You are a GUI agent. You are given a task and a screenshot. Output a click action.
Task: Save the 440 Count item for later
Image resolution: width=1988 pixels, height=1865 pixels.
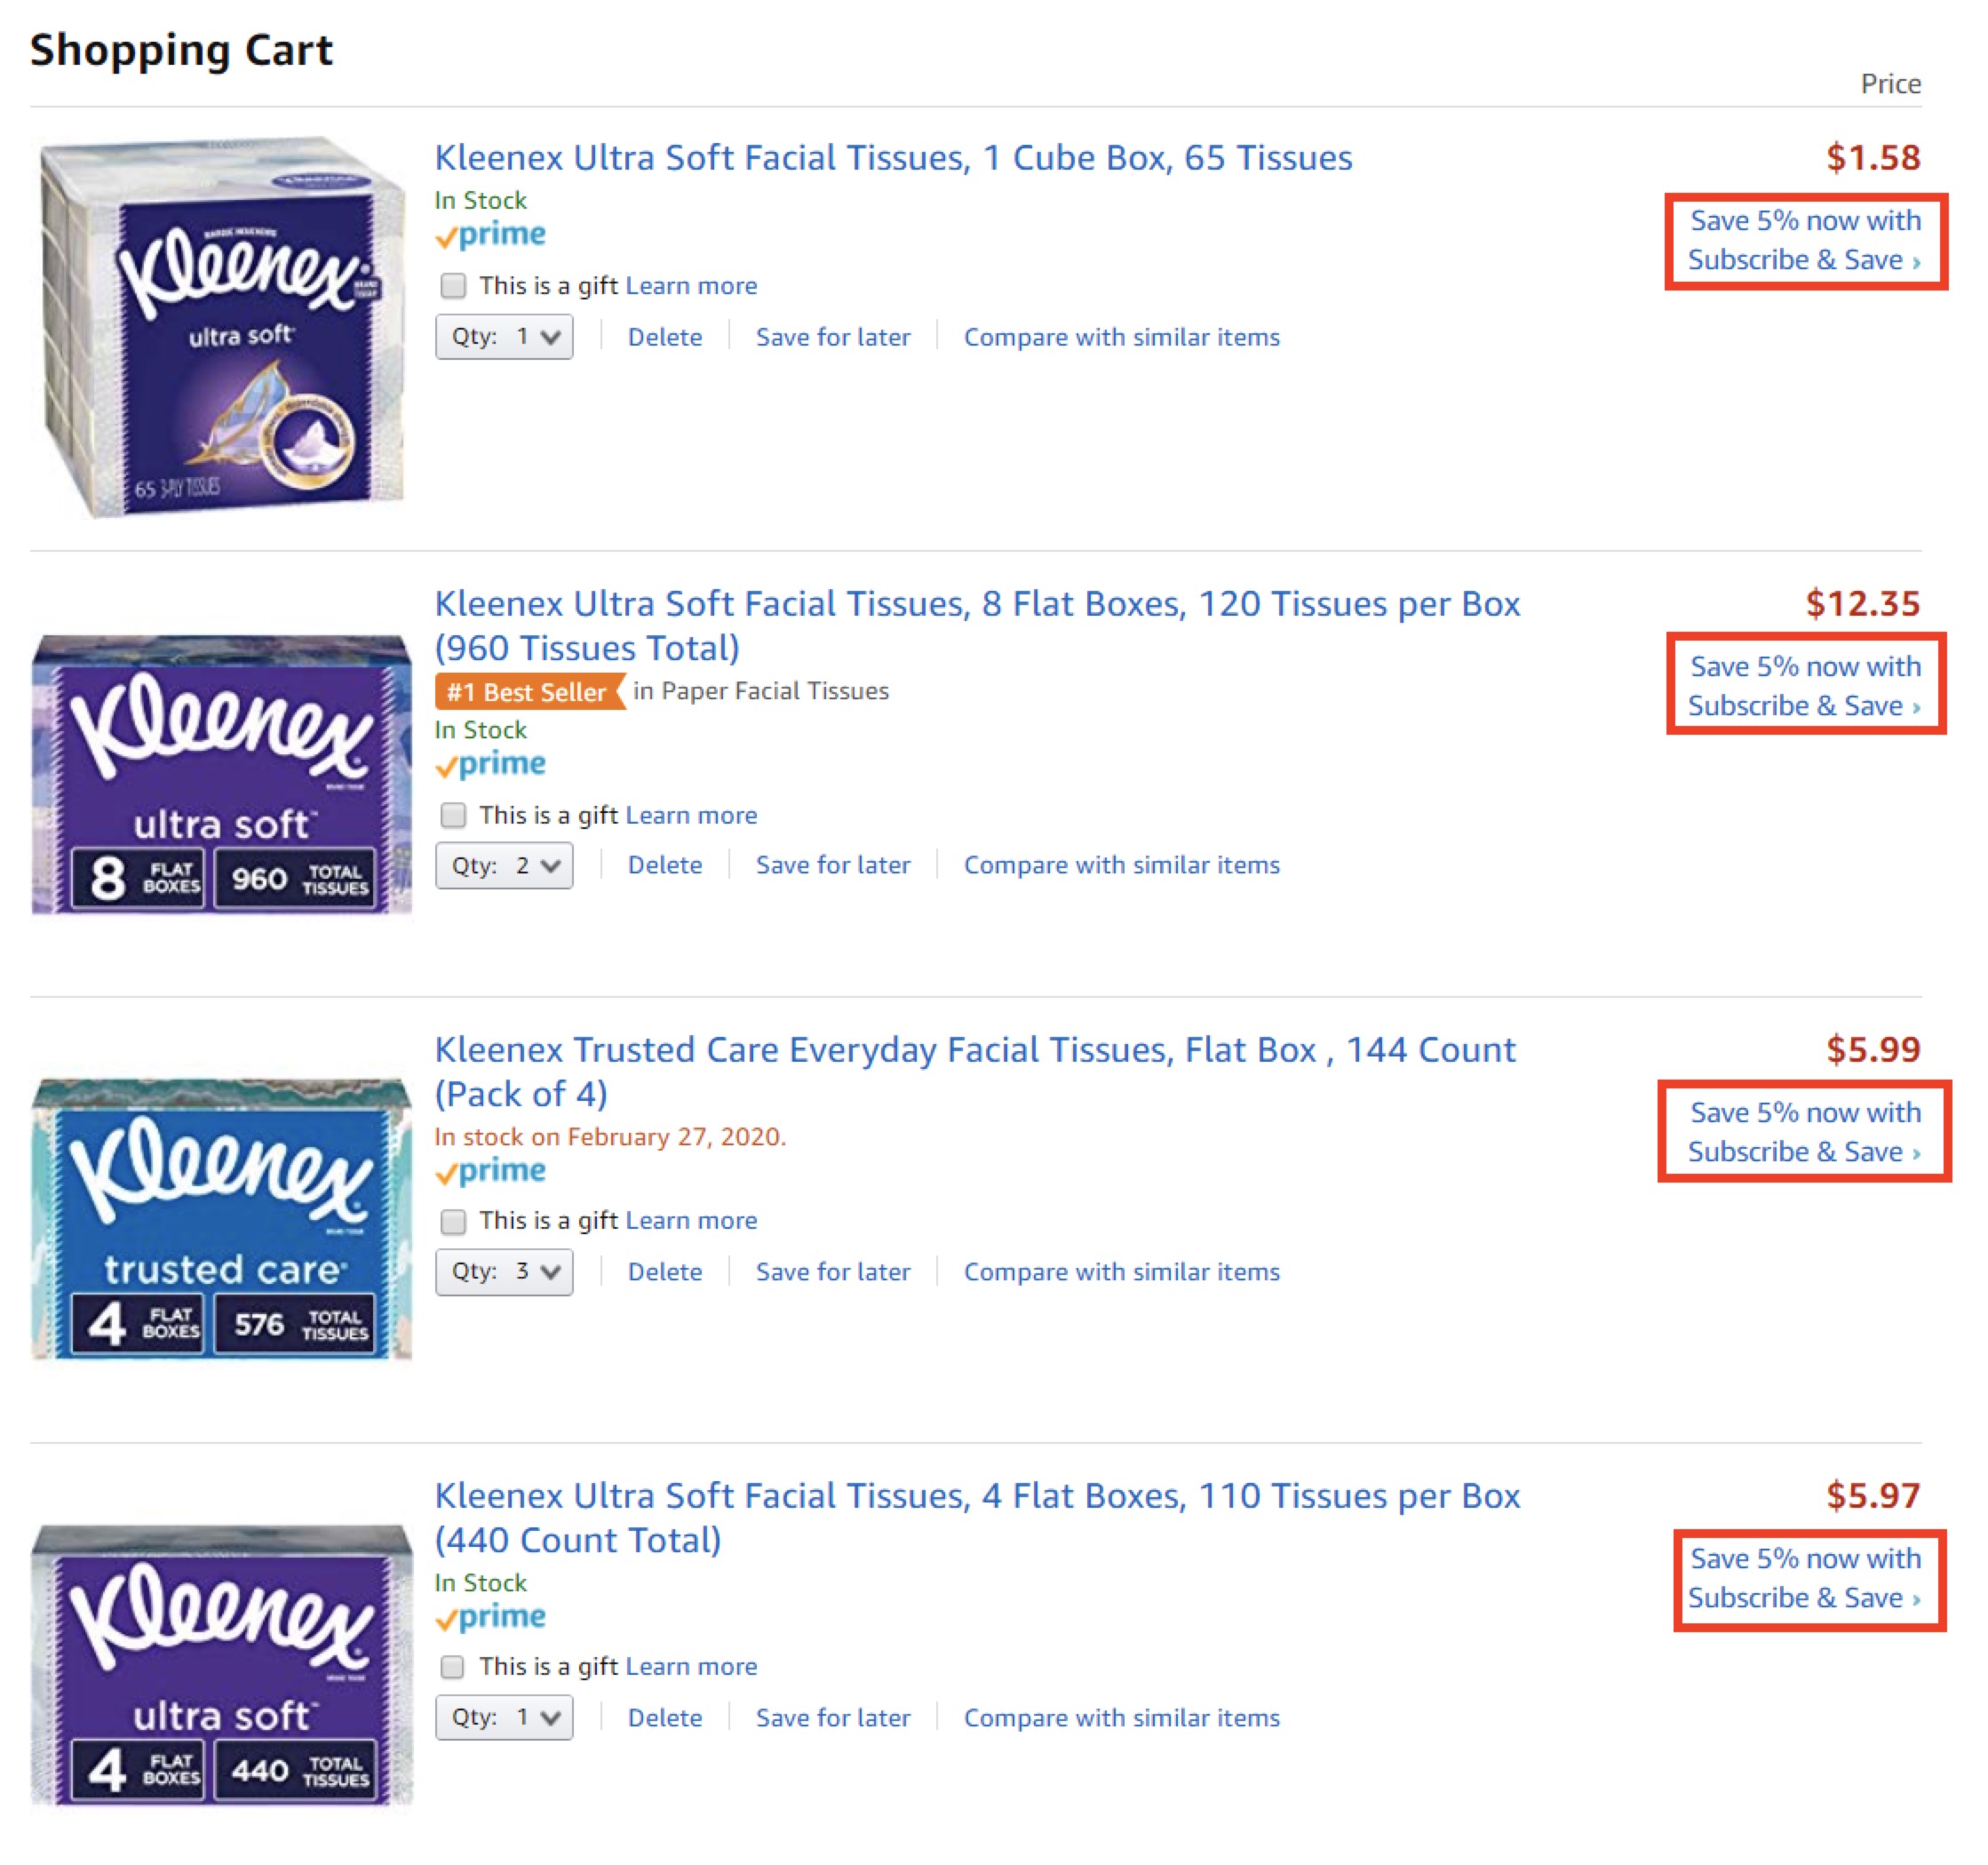[833, 1717]
